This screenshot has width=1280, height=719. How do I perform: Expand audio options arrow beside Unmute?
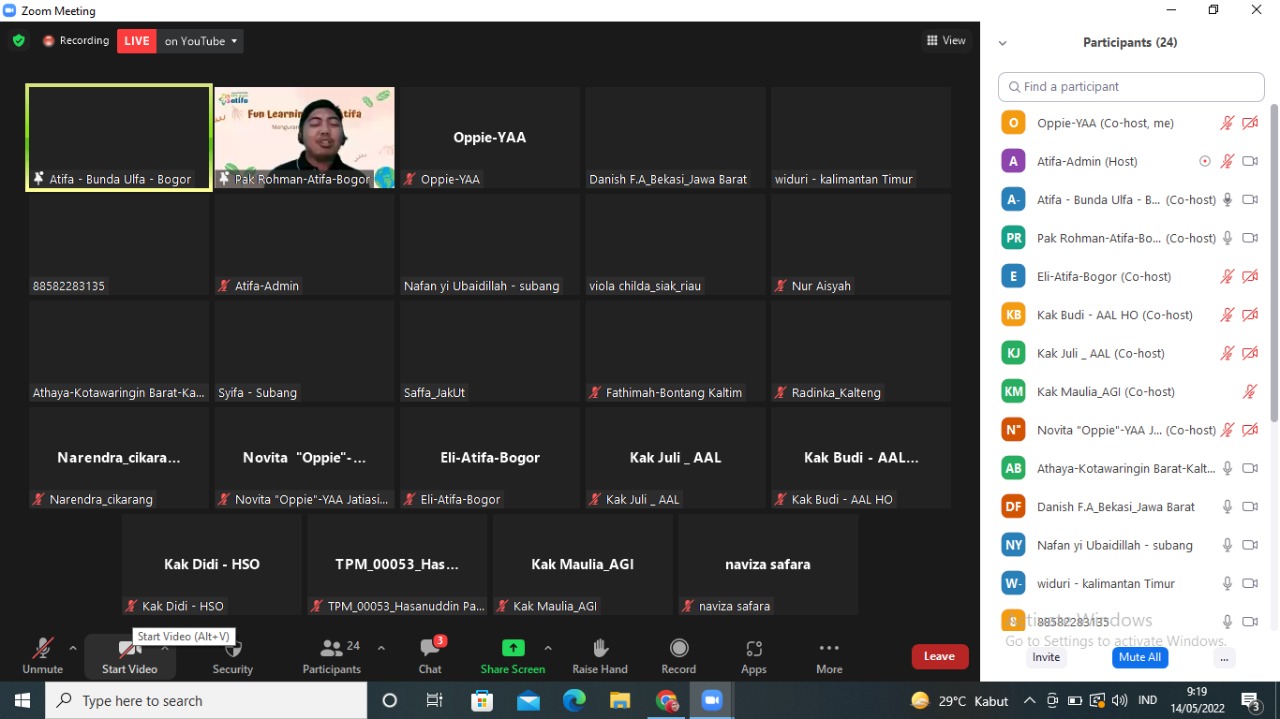tap(73, 648)
